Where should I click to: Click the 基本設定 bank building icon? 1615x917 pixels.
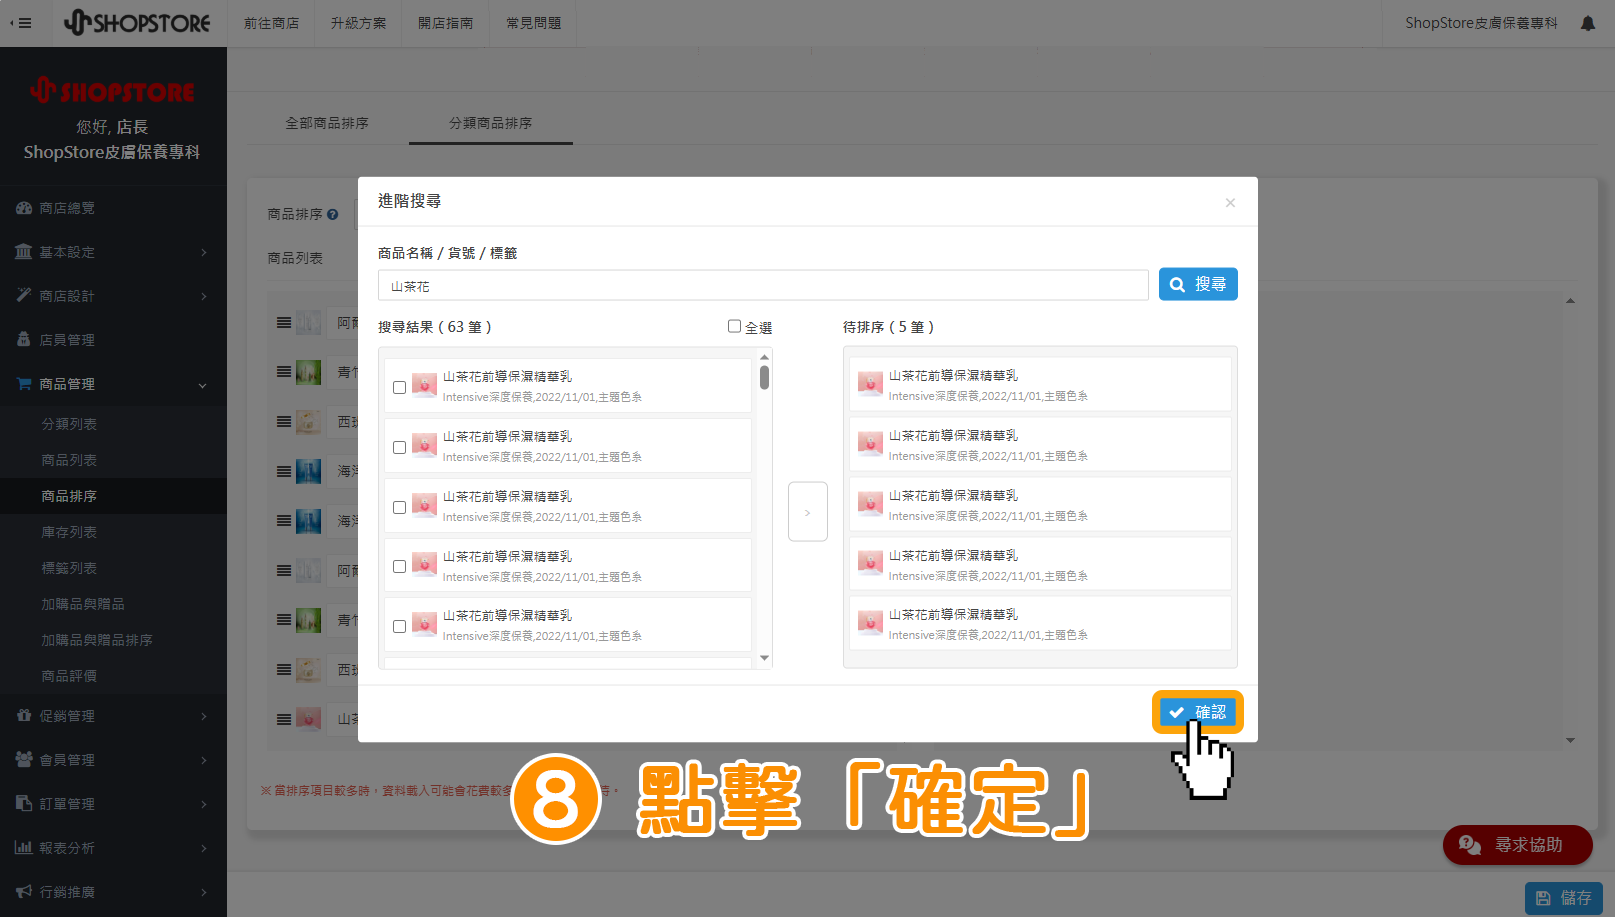coord(24,251)
